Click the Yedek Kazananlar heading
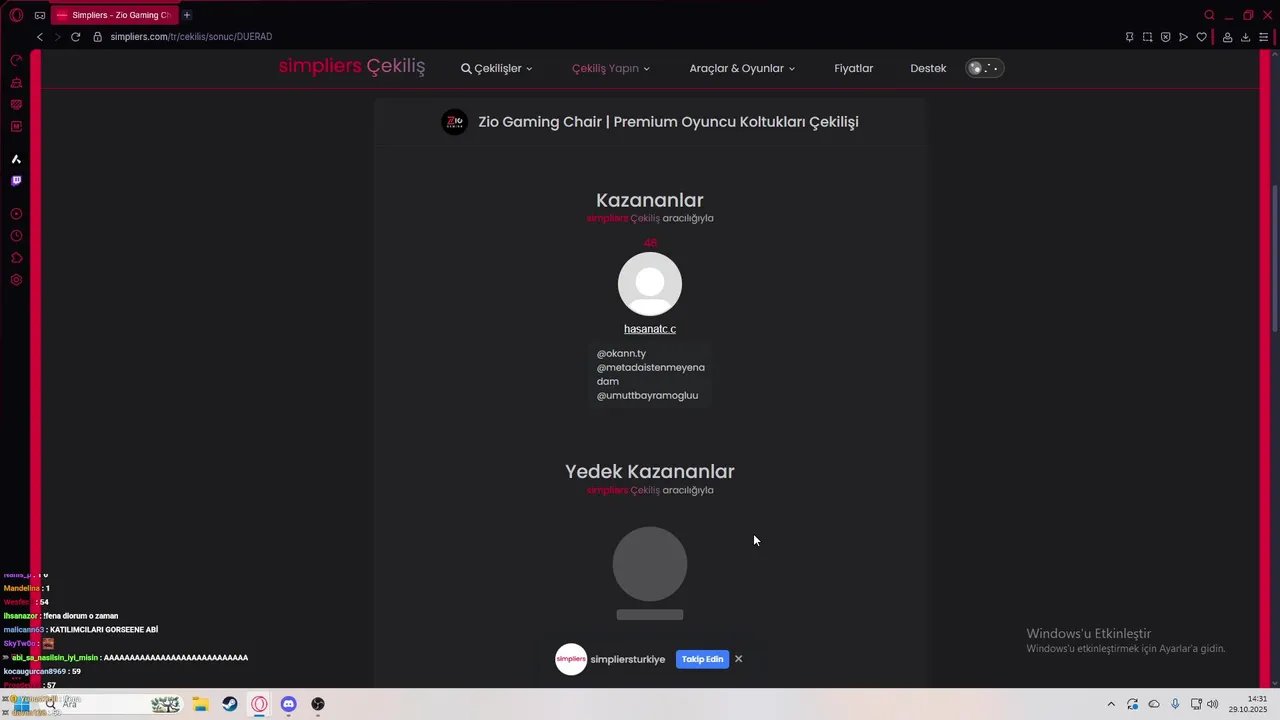 point(650,471)
